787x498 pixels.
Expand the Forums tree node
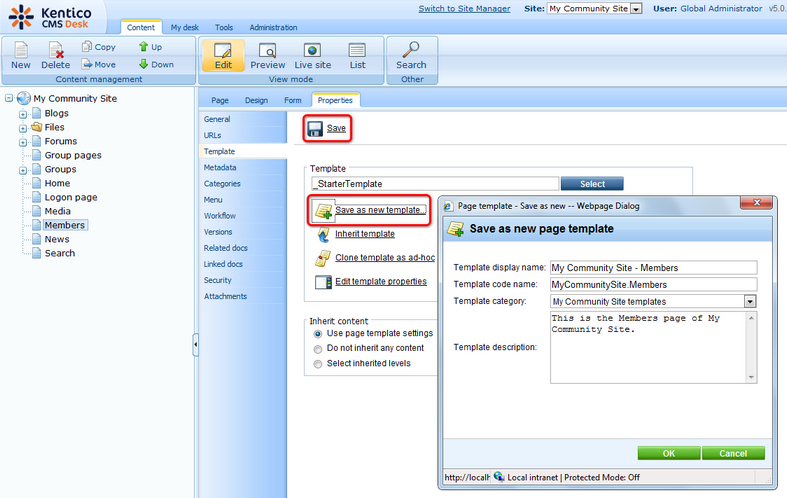coord(23,143)
